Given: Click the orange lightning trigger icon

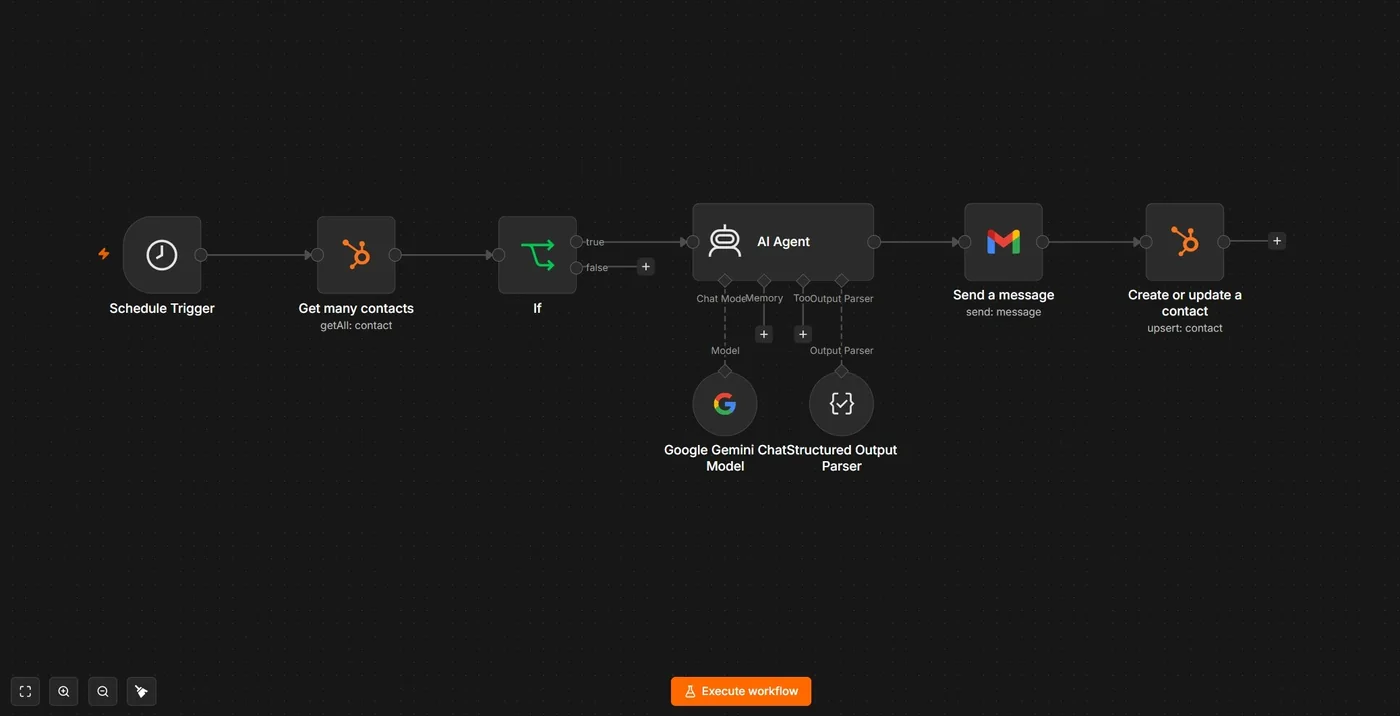Looking at the screenshot, I should tap(103, 254).
